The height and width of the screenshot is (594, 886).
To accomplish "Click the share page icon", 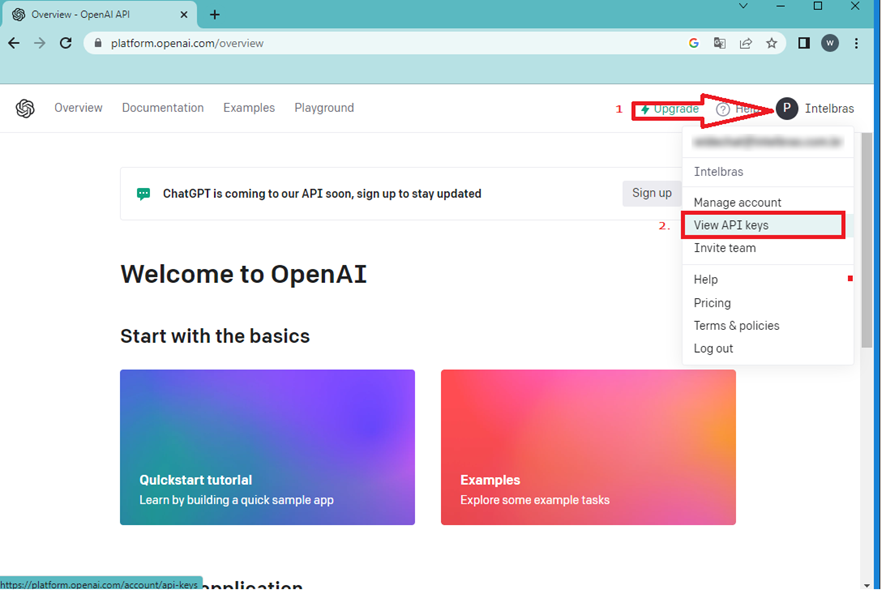I will click(746, 44).
